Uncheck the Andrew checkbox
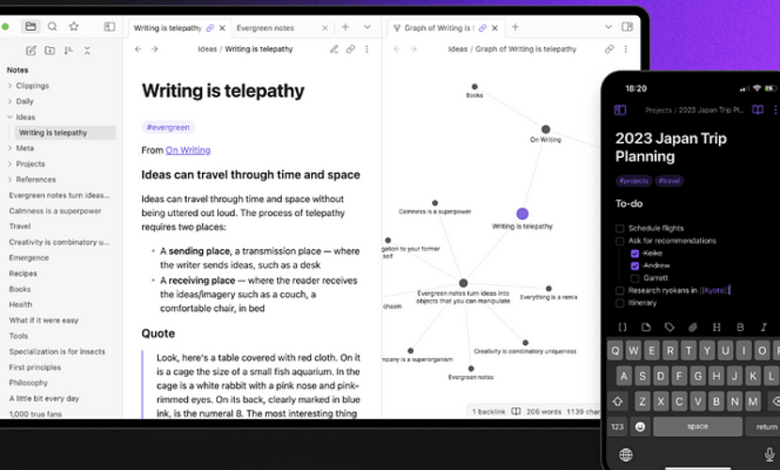The height and width of the screenshot is (470, 780). click(x=635, y=266)
